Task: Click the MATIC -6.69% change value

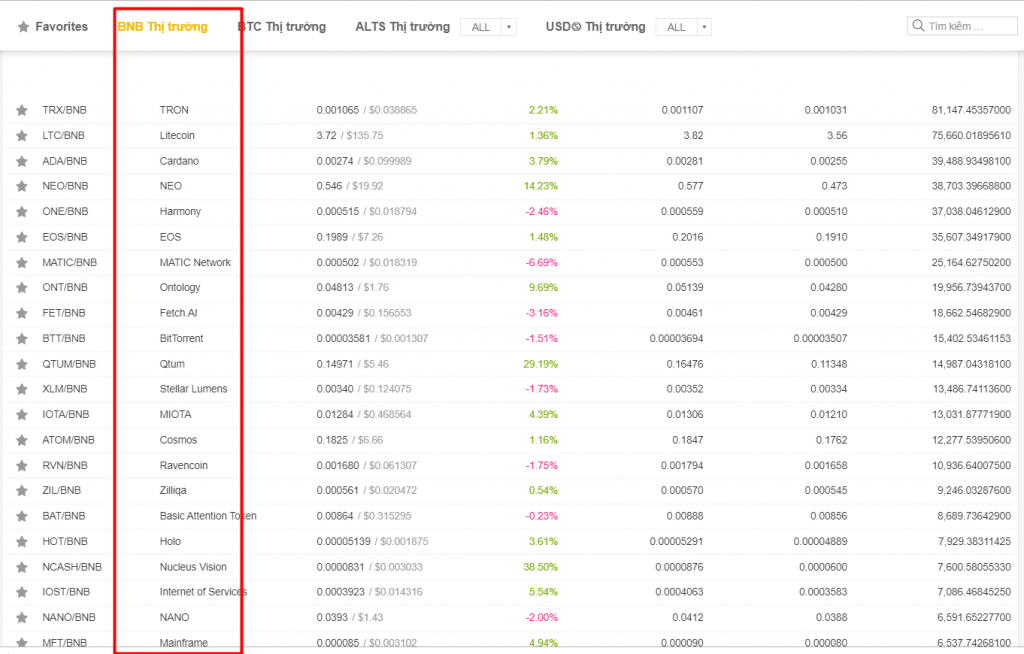Action: click(x=541, y=262)
